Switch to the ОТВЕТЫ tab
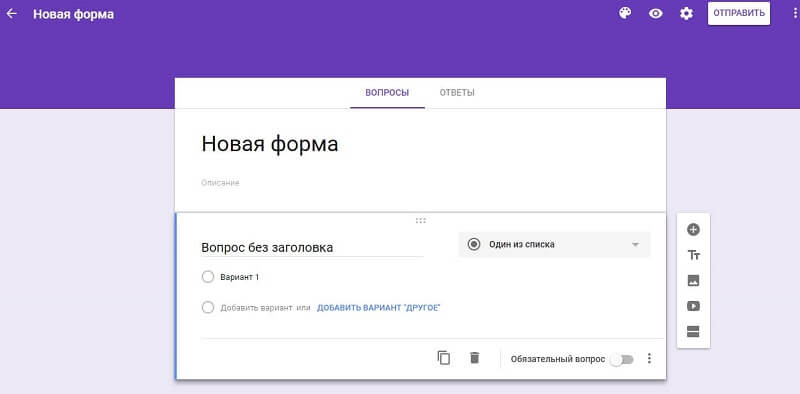The width and height of the screenshot is (800, 394). pyautogui.click(x=457, y=93)
